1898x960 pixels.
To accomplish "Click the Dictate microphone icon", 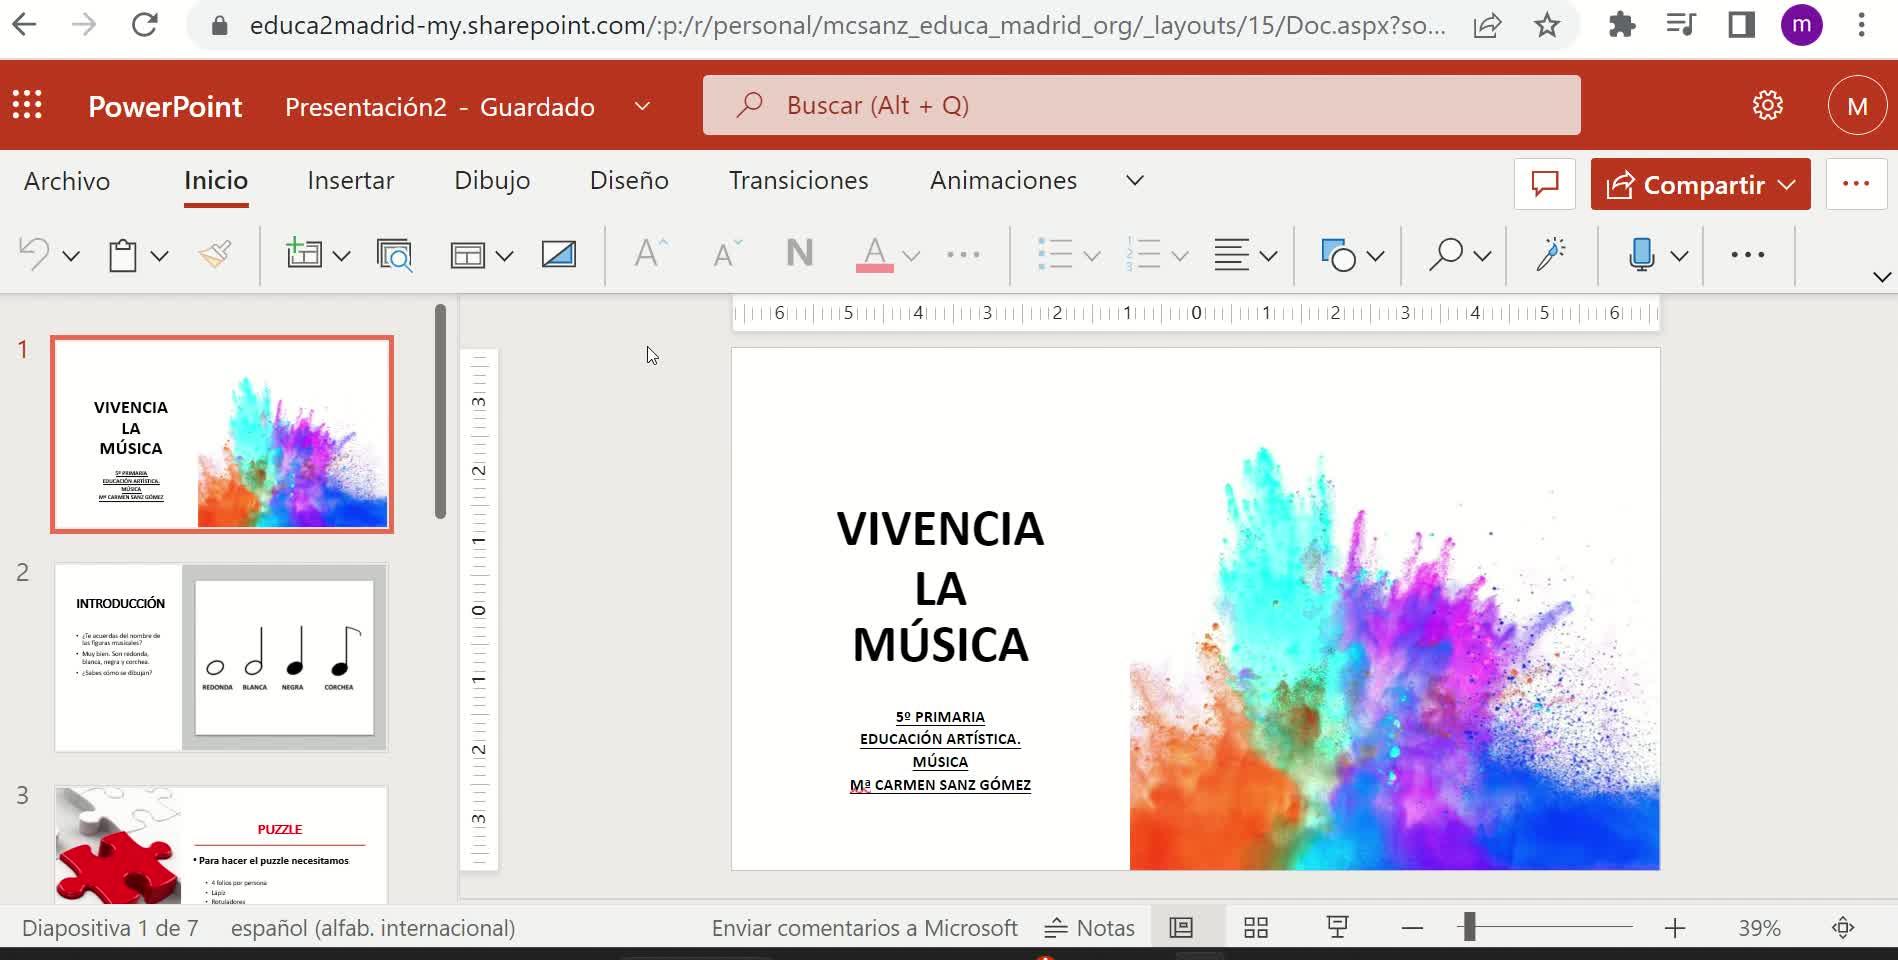I will [x=1641, y=255].
